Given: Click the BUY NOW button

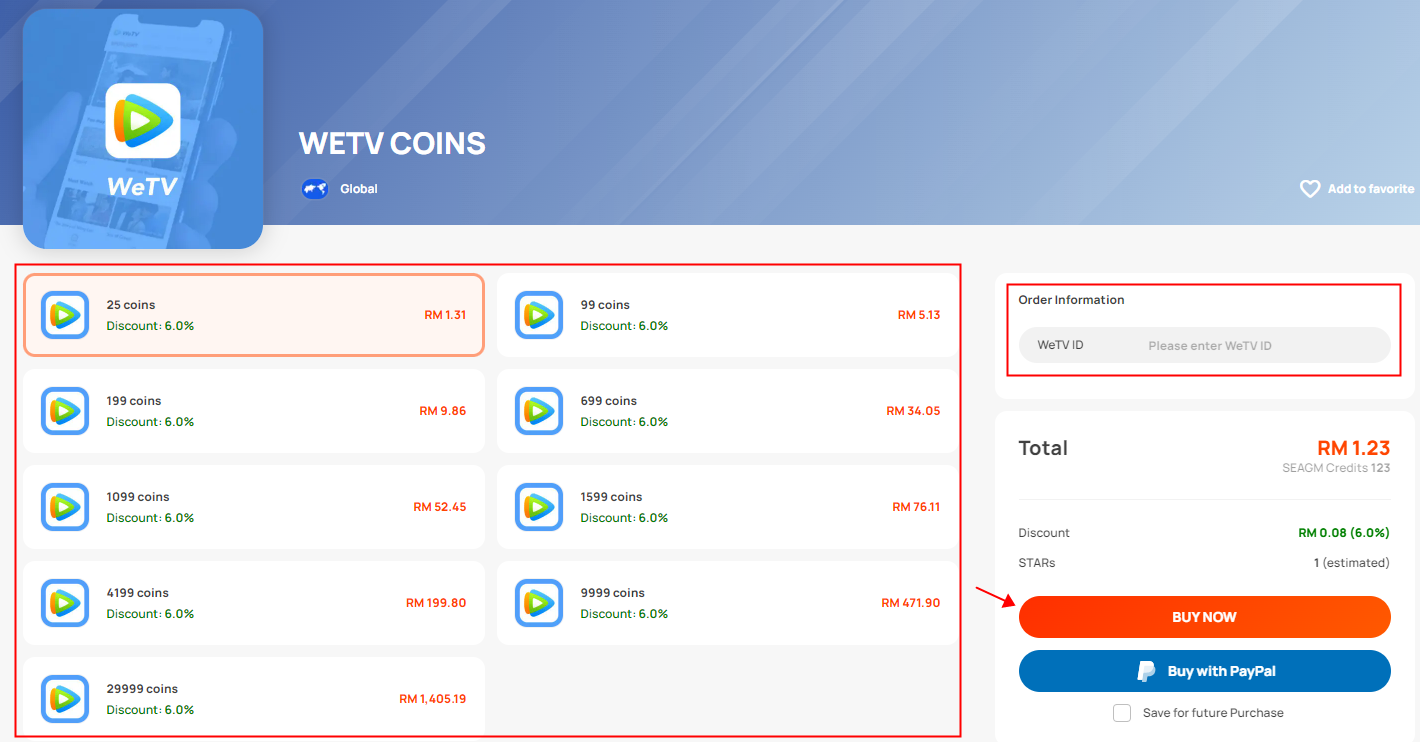Looking at the screenshot, I should point(1204,617).
